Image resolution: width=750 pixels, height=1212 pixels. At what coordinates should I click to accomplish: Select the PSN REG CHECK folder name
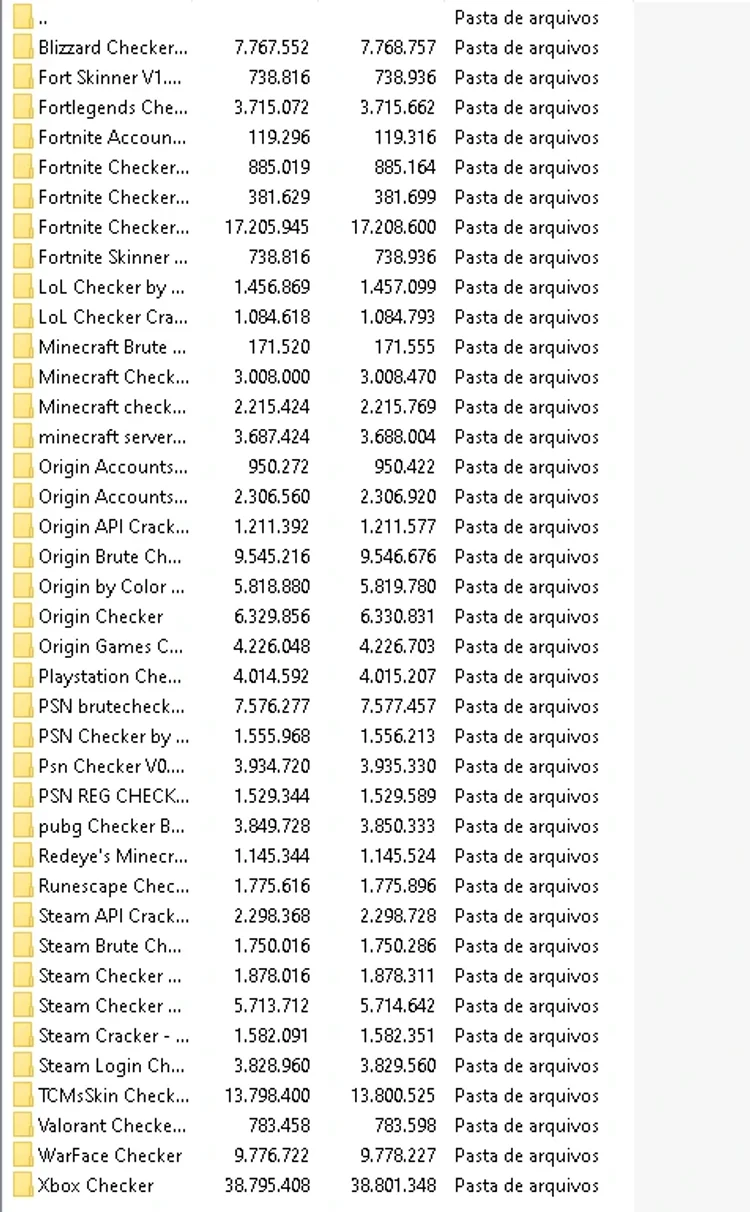tap(113, 796)
